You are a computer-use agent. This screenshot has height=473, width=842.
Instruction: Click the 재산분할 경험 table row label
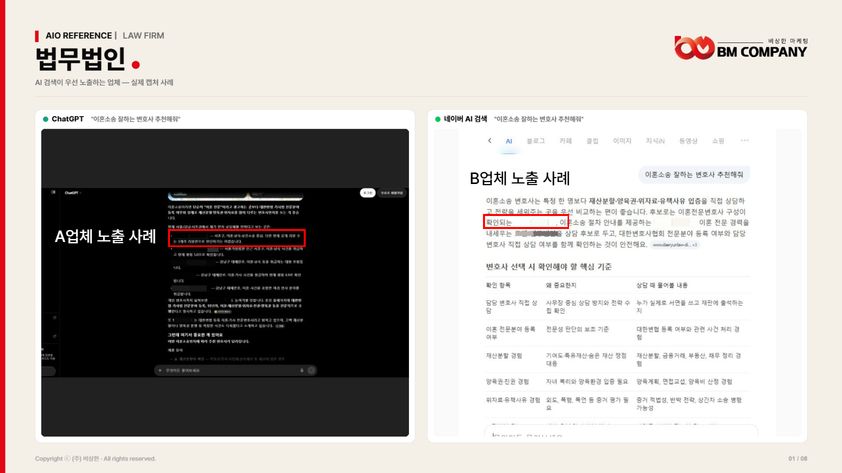coord(504,355)
